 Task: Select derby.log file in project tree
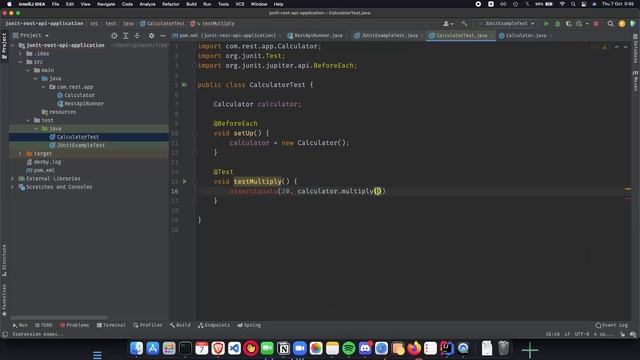[x=44, y=162]
